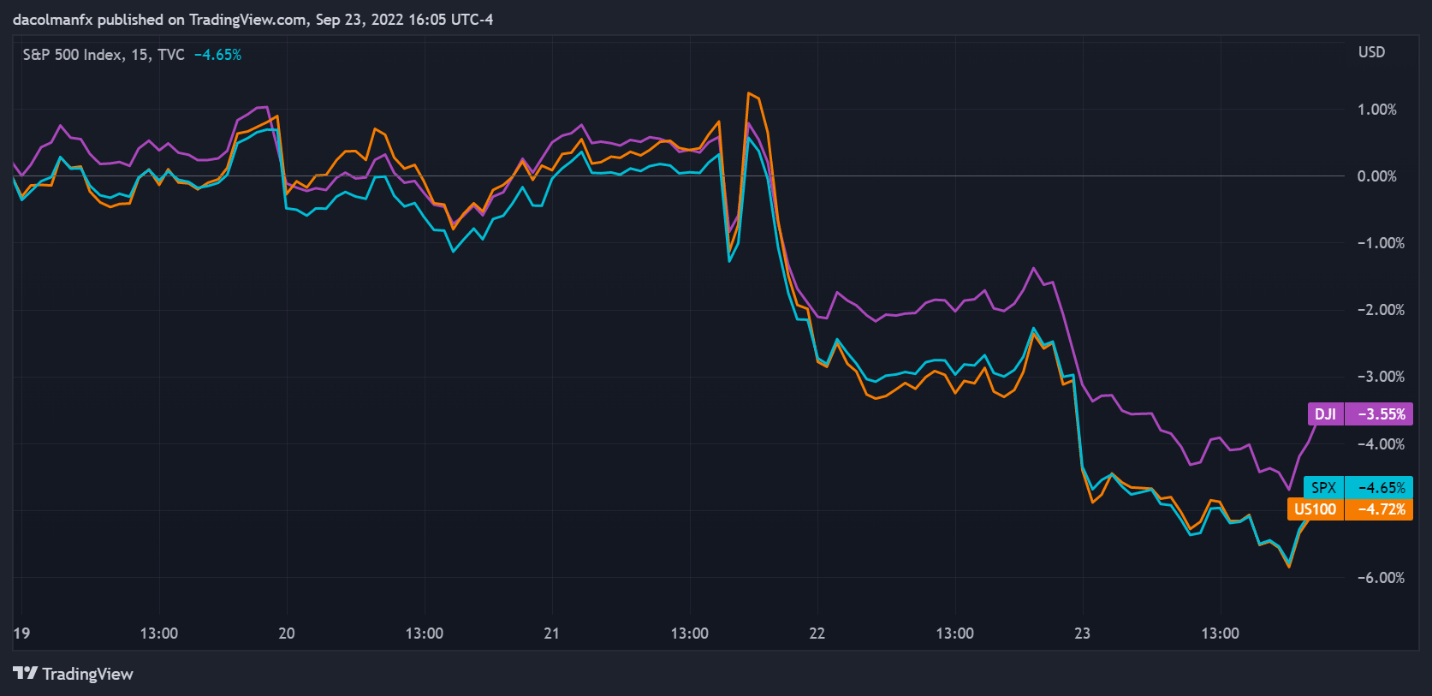Select the DJI series label
Image resolution: width=1432 pixels, height=696 pixels.
pyautogui.click(x=1324, y=413)
